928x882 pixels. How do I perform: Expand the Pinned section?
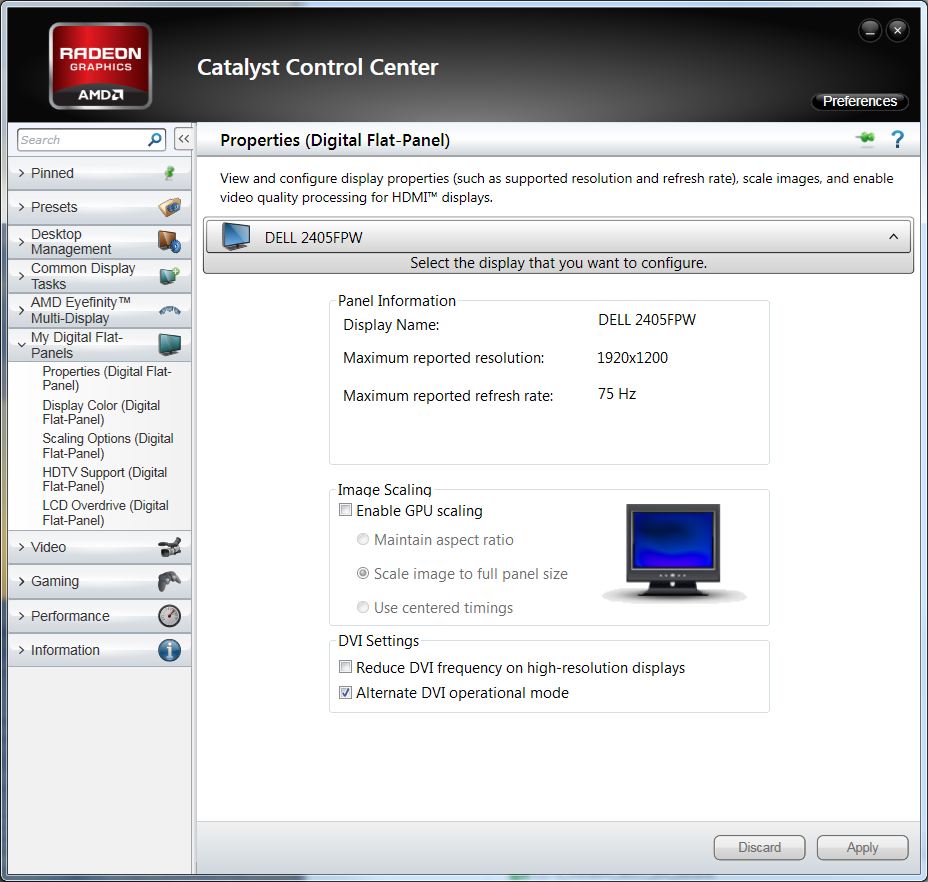(99, 173)
